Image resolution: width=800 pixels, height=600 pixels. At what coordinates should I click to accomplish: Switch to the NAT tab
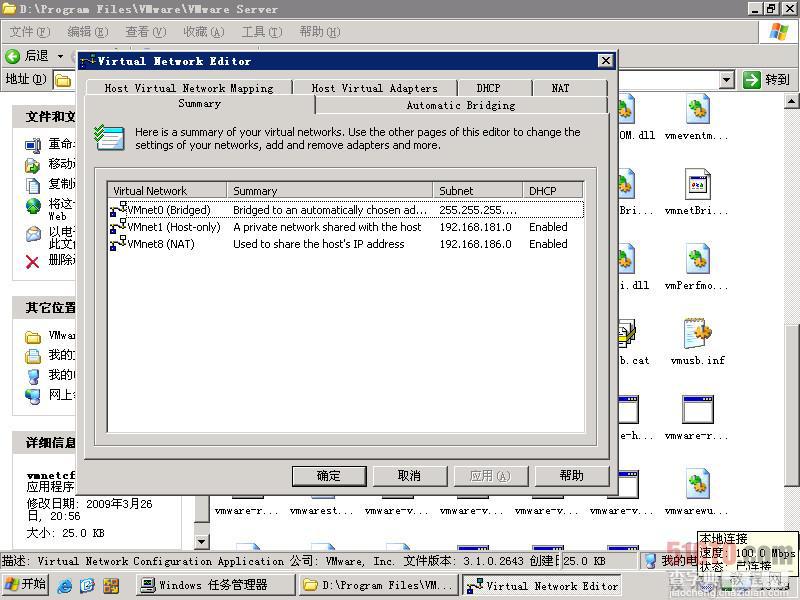[560, 88]
